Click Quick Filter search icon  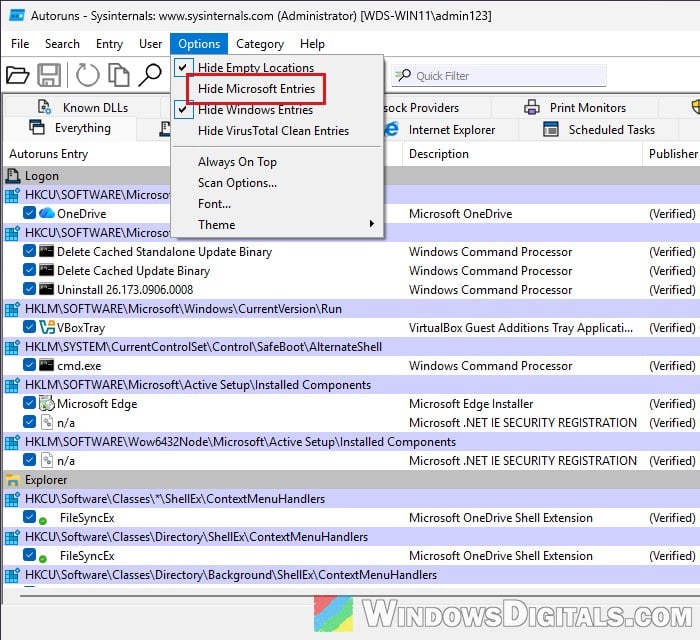[403, 75]
